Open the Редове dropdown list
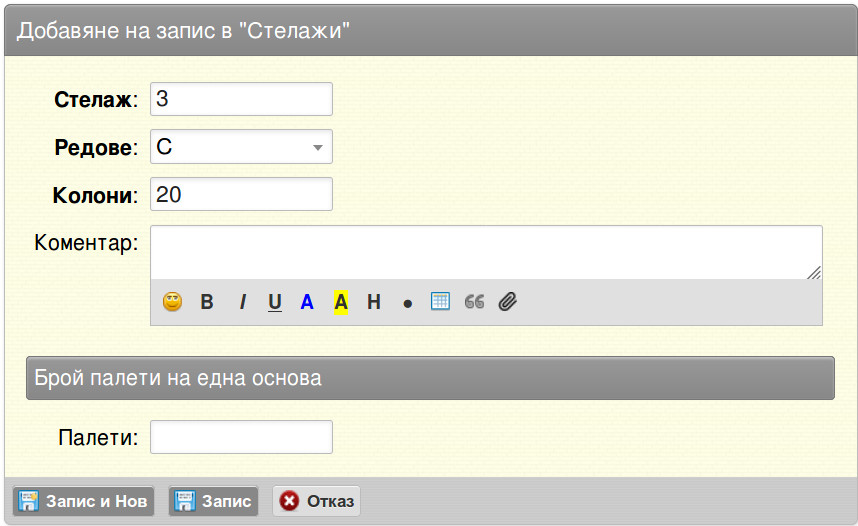 click(241, 147)
